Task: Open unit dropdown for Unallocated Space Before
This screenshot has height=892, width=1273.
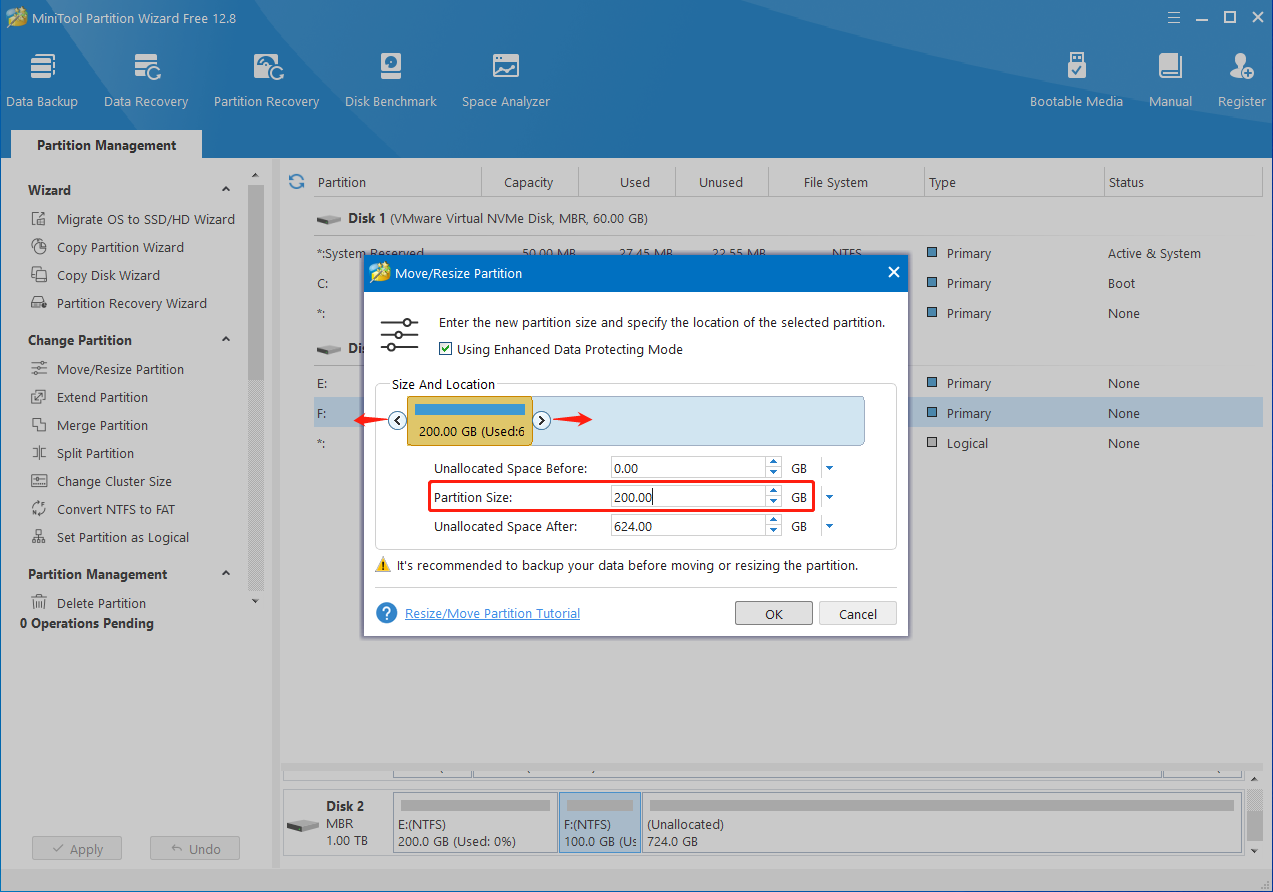Action: click(x=829, y=468)
